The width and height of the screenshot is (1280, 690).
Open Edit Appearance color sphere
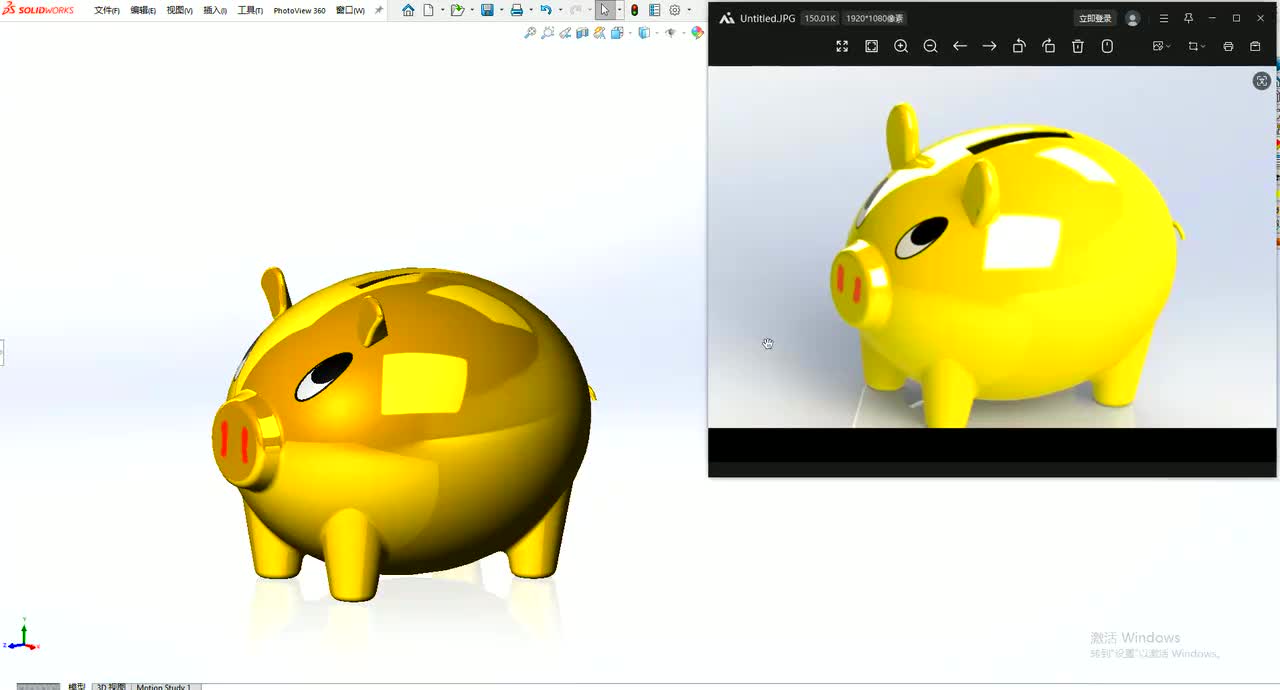(x=697, y=33)
